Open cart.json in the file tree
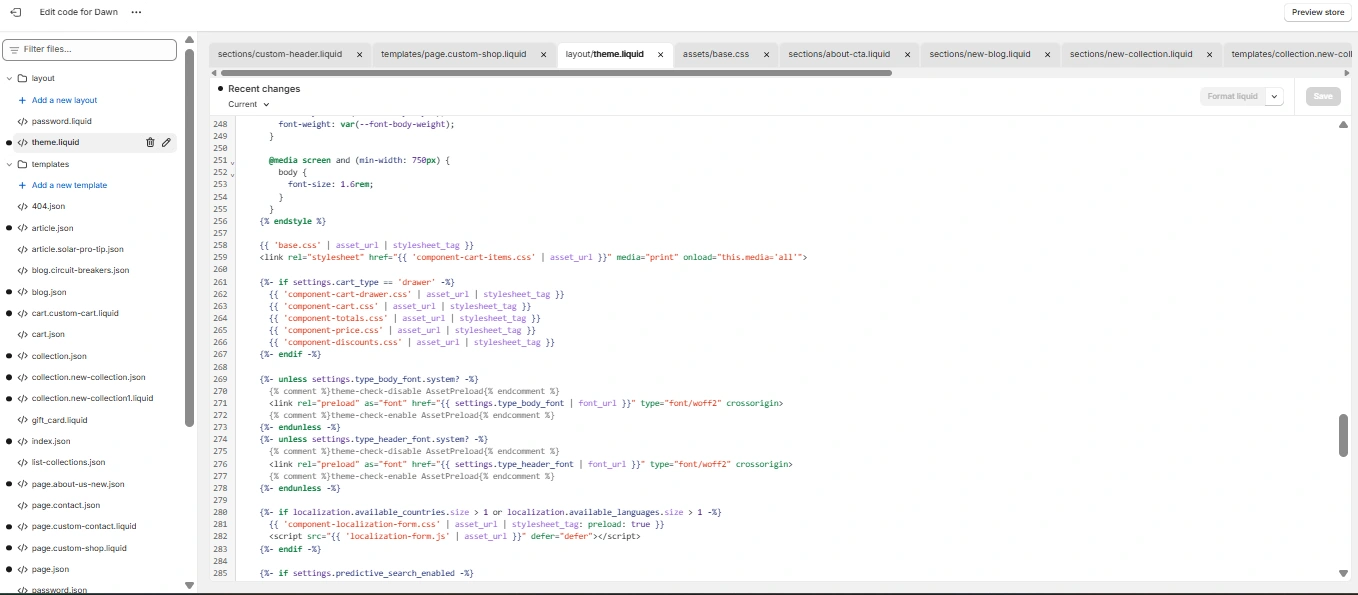Image resolution: width=1358 pixels, height=595 pixels. click(48, 334)
